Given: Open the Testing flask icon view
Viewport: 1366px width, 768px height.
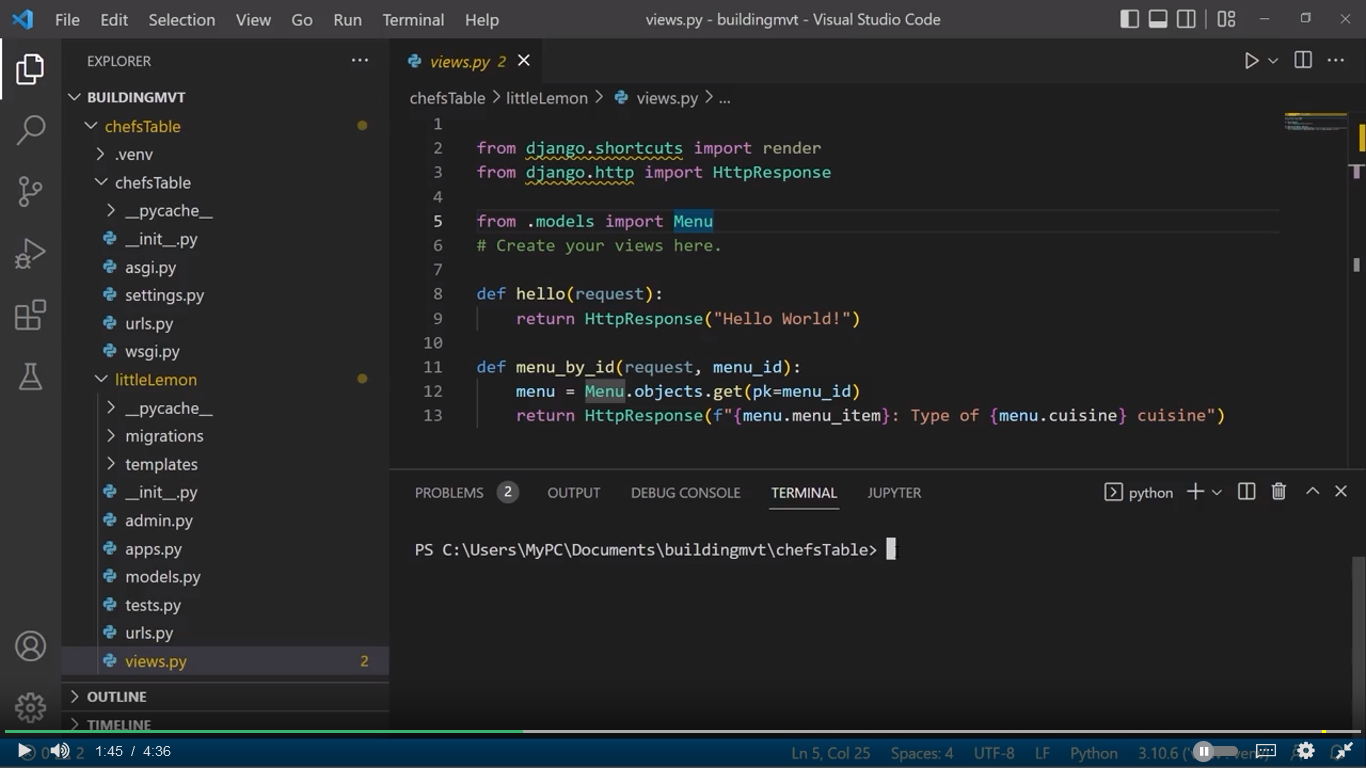Looking at the screenshot, I should coord(31,376).
